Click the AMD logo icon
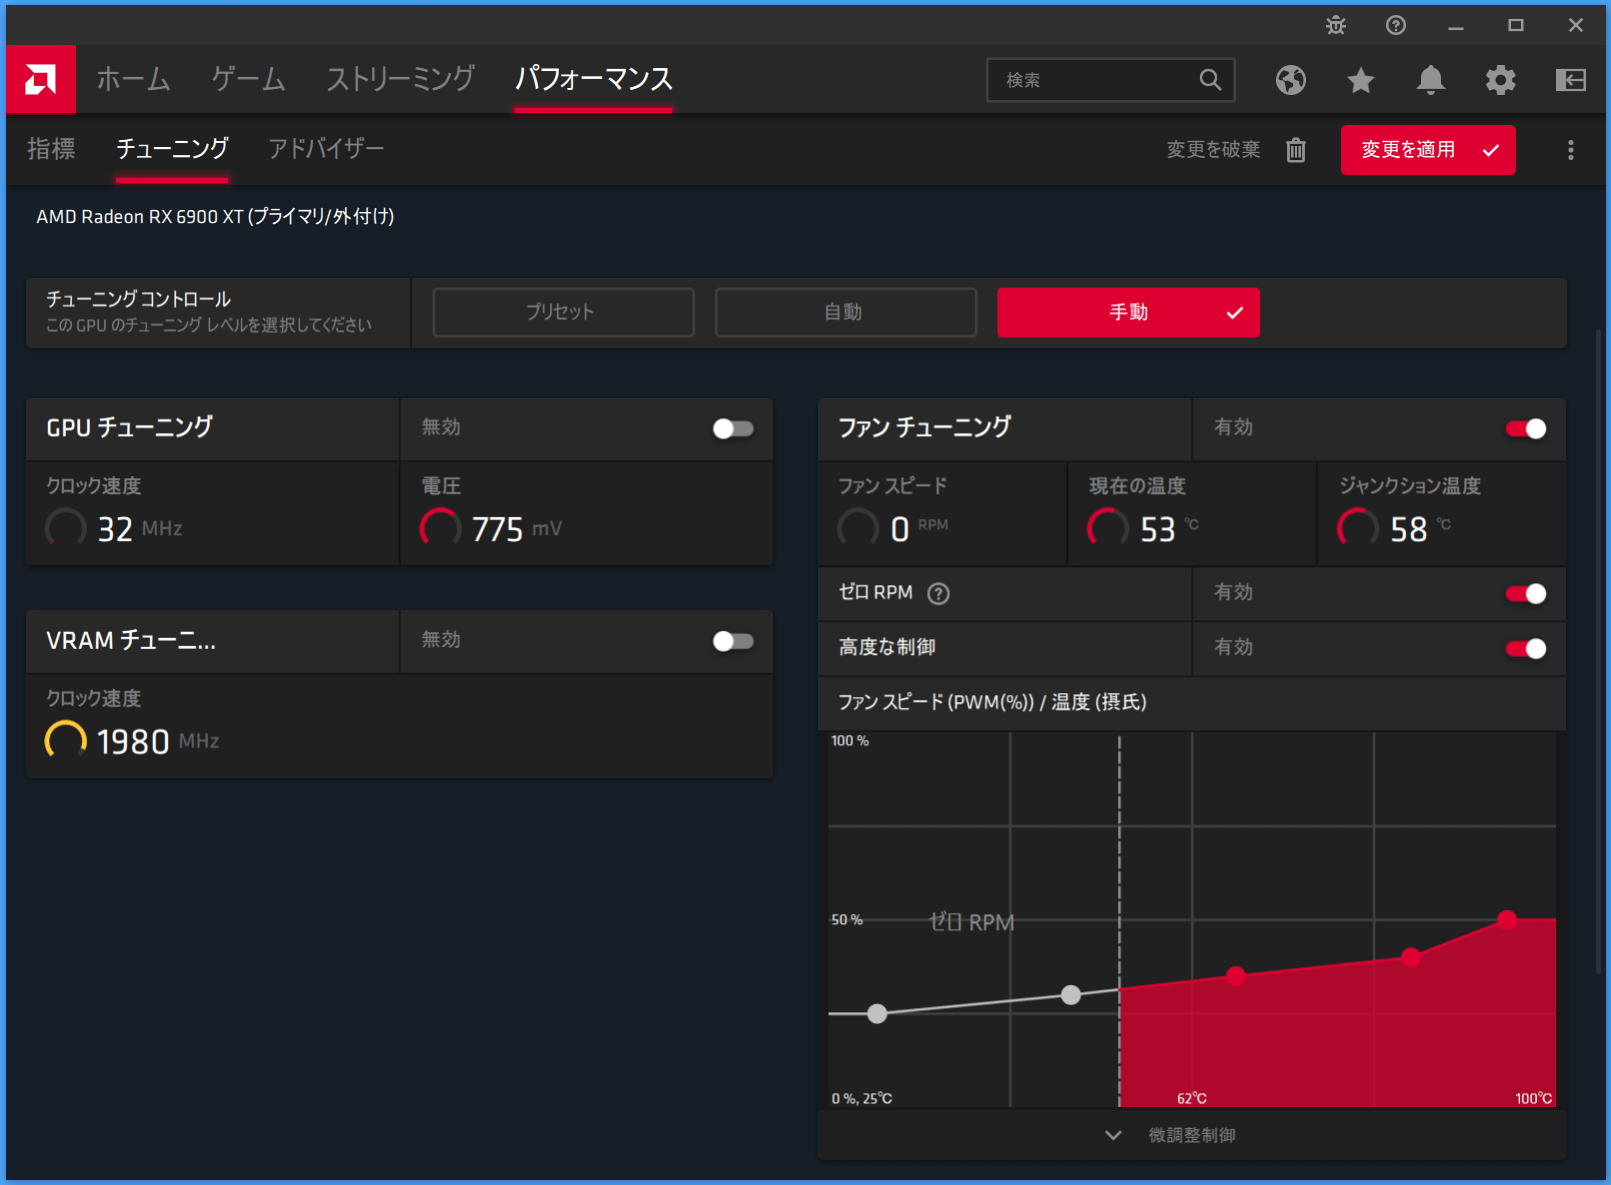 pos(40,79)
